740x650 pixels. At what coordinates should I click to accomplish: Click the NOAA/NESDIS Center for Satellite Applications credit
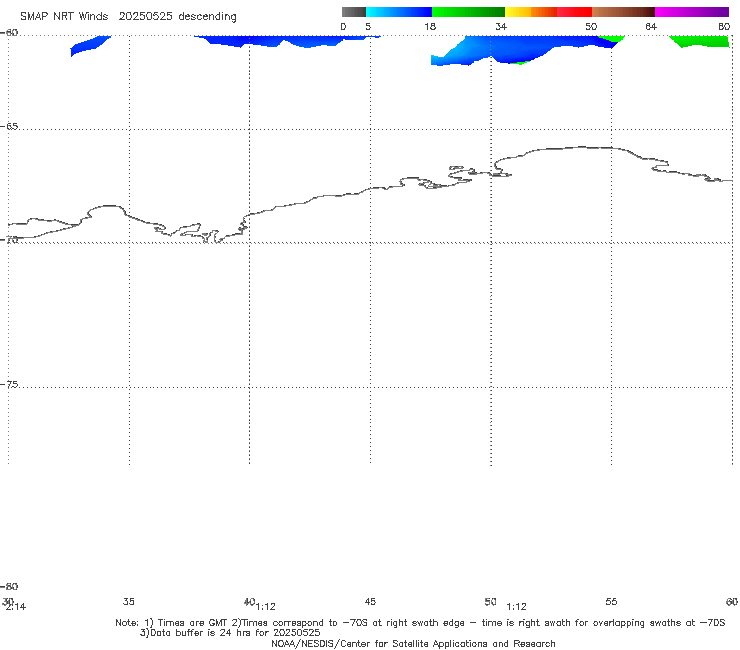[413, 643]
